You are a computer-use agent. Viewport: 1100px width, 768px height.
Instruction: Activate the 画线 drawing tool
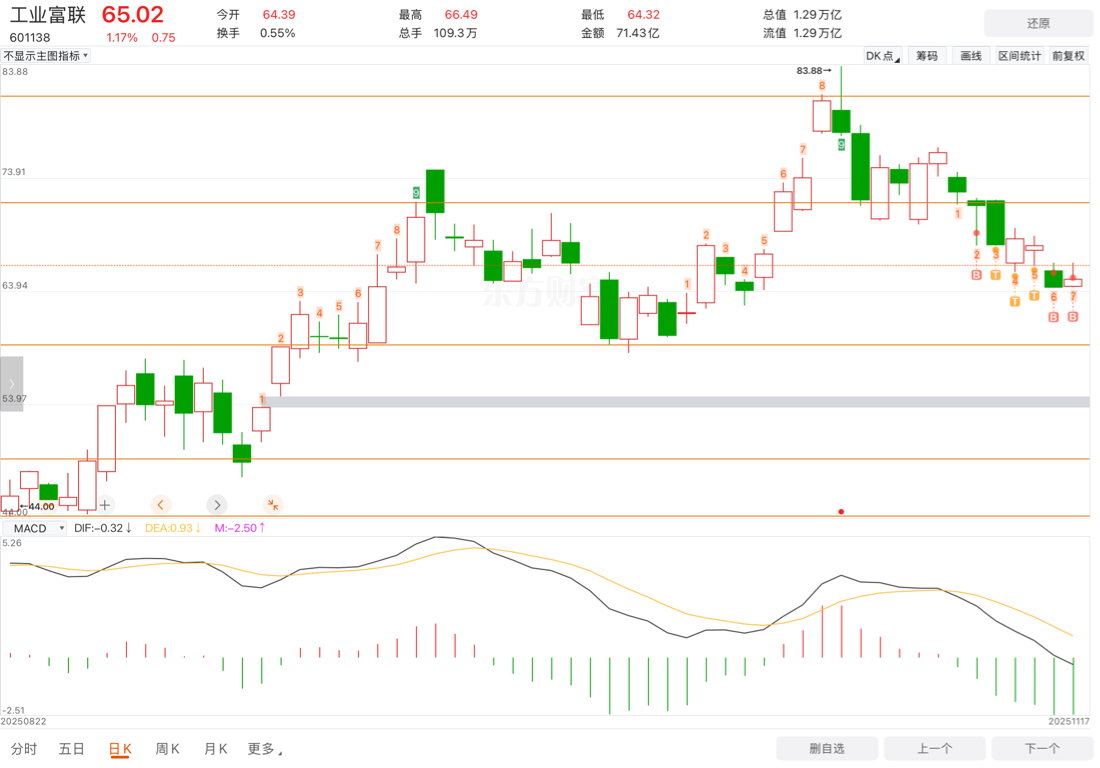pyautogui.click(x=971, y=56)
